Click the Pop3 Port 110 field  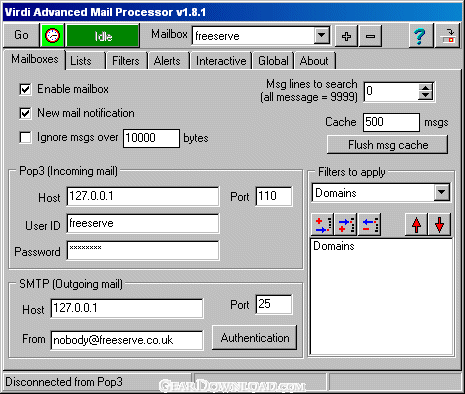(x=274, y=196)
